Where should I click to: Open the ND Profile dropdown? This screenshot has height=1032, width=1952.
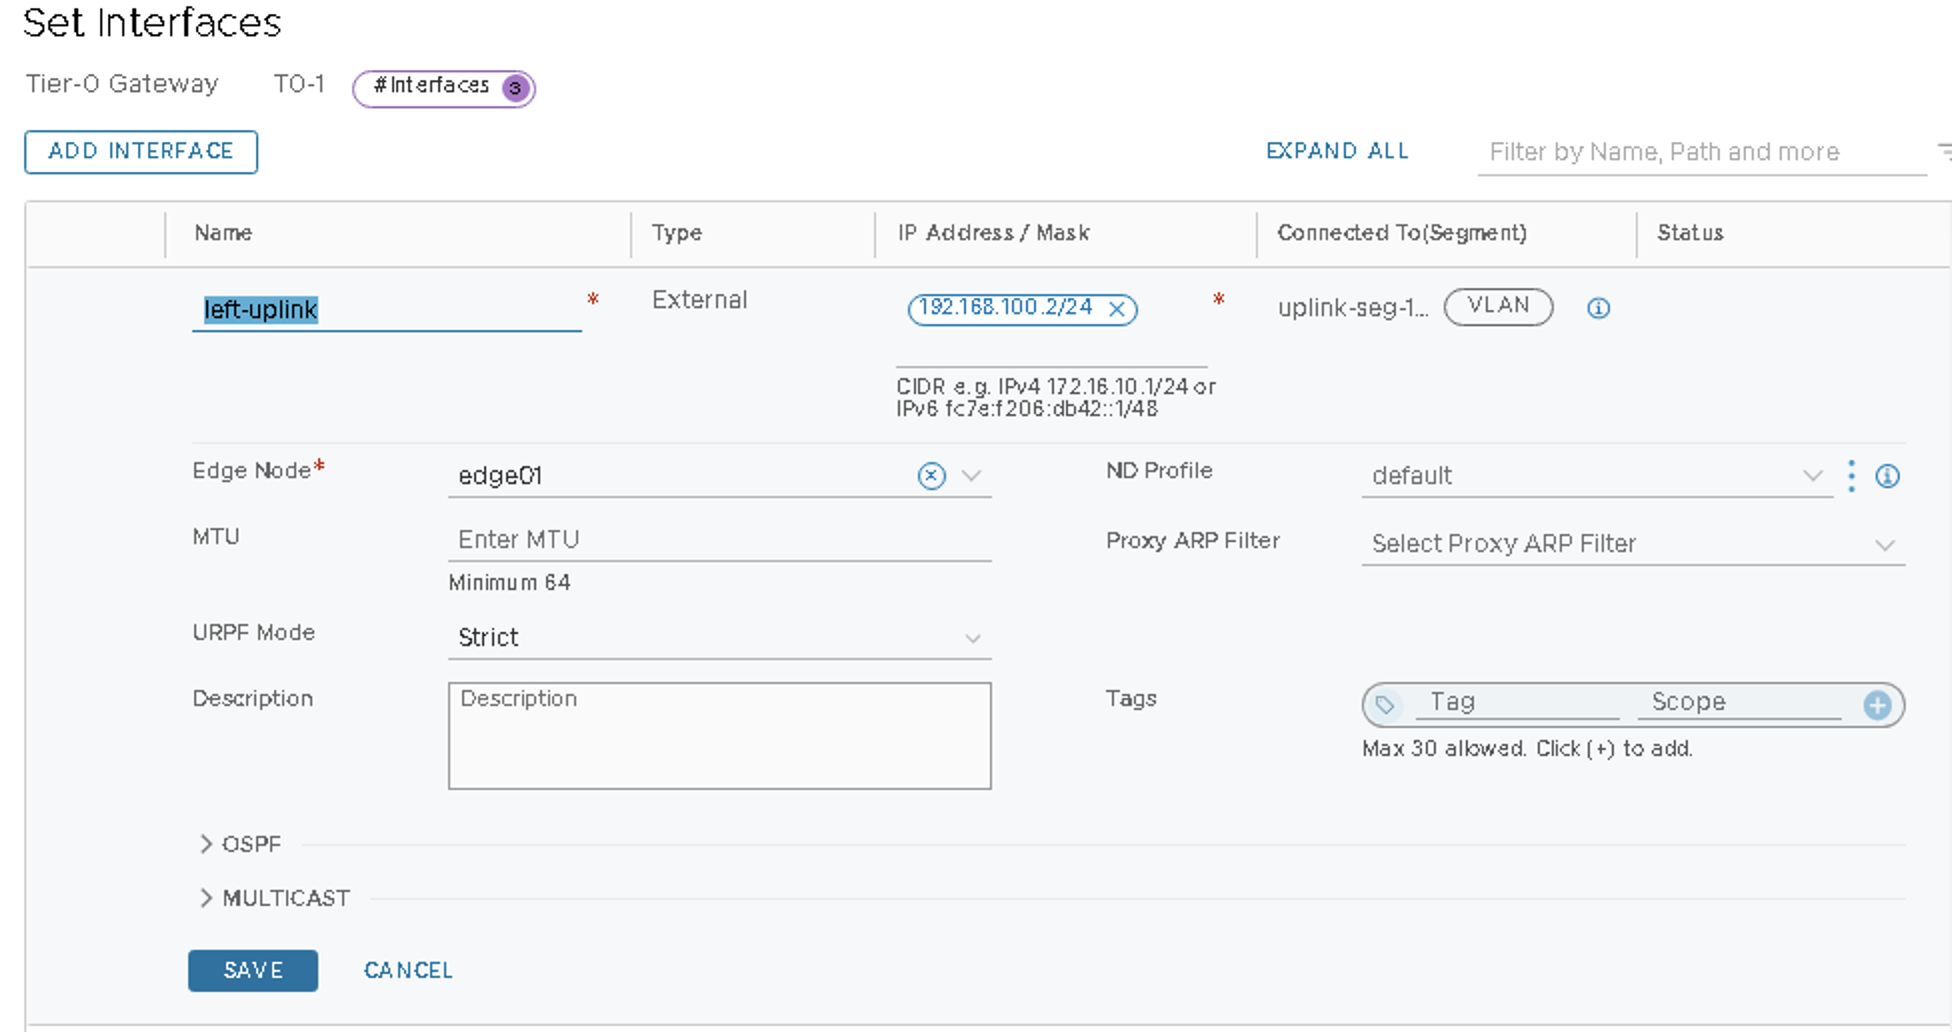tap(1812, 476)
